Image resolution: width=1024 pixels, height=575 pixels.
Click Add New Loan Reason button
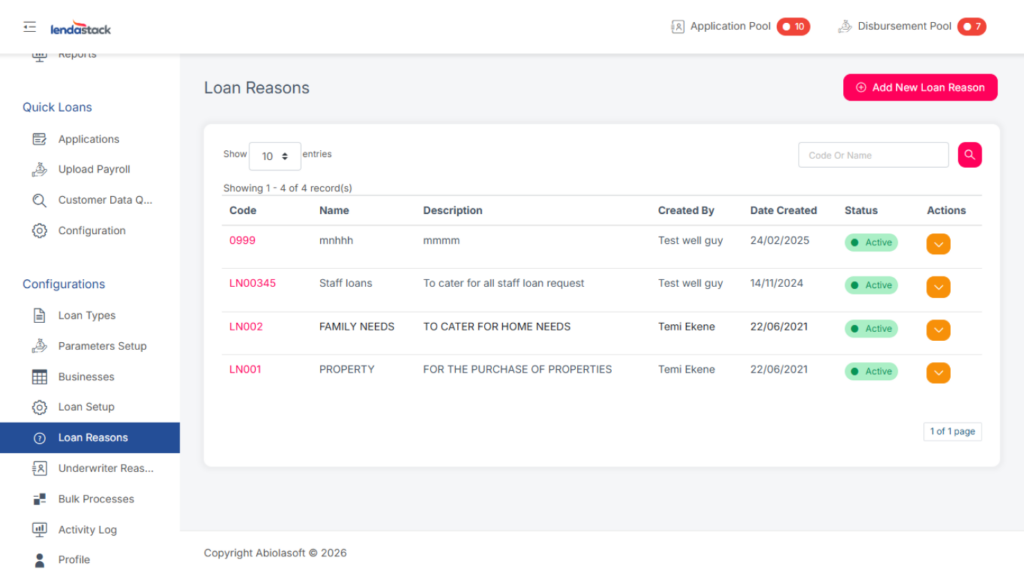pyautogui.click(x=919, y=88)
